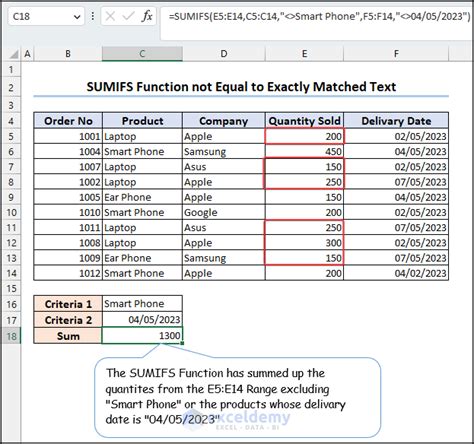Image resolution: width=474 pixels, height=444 pixels.
Task: Click 'Google' company cell
Action: pos(224,212)
